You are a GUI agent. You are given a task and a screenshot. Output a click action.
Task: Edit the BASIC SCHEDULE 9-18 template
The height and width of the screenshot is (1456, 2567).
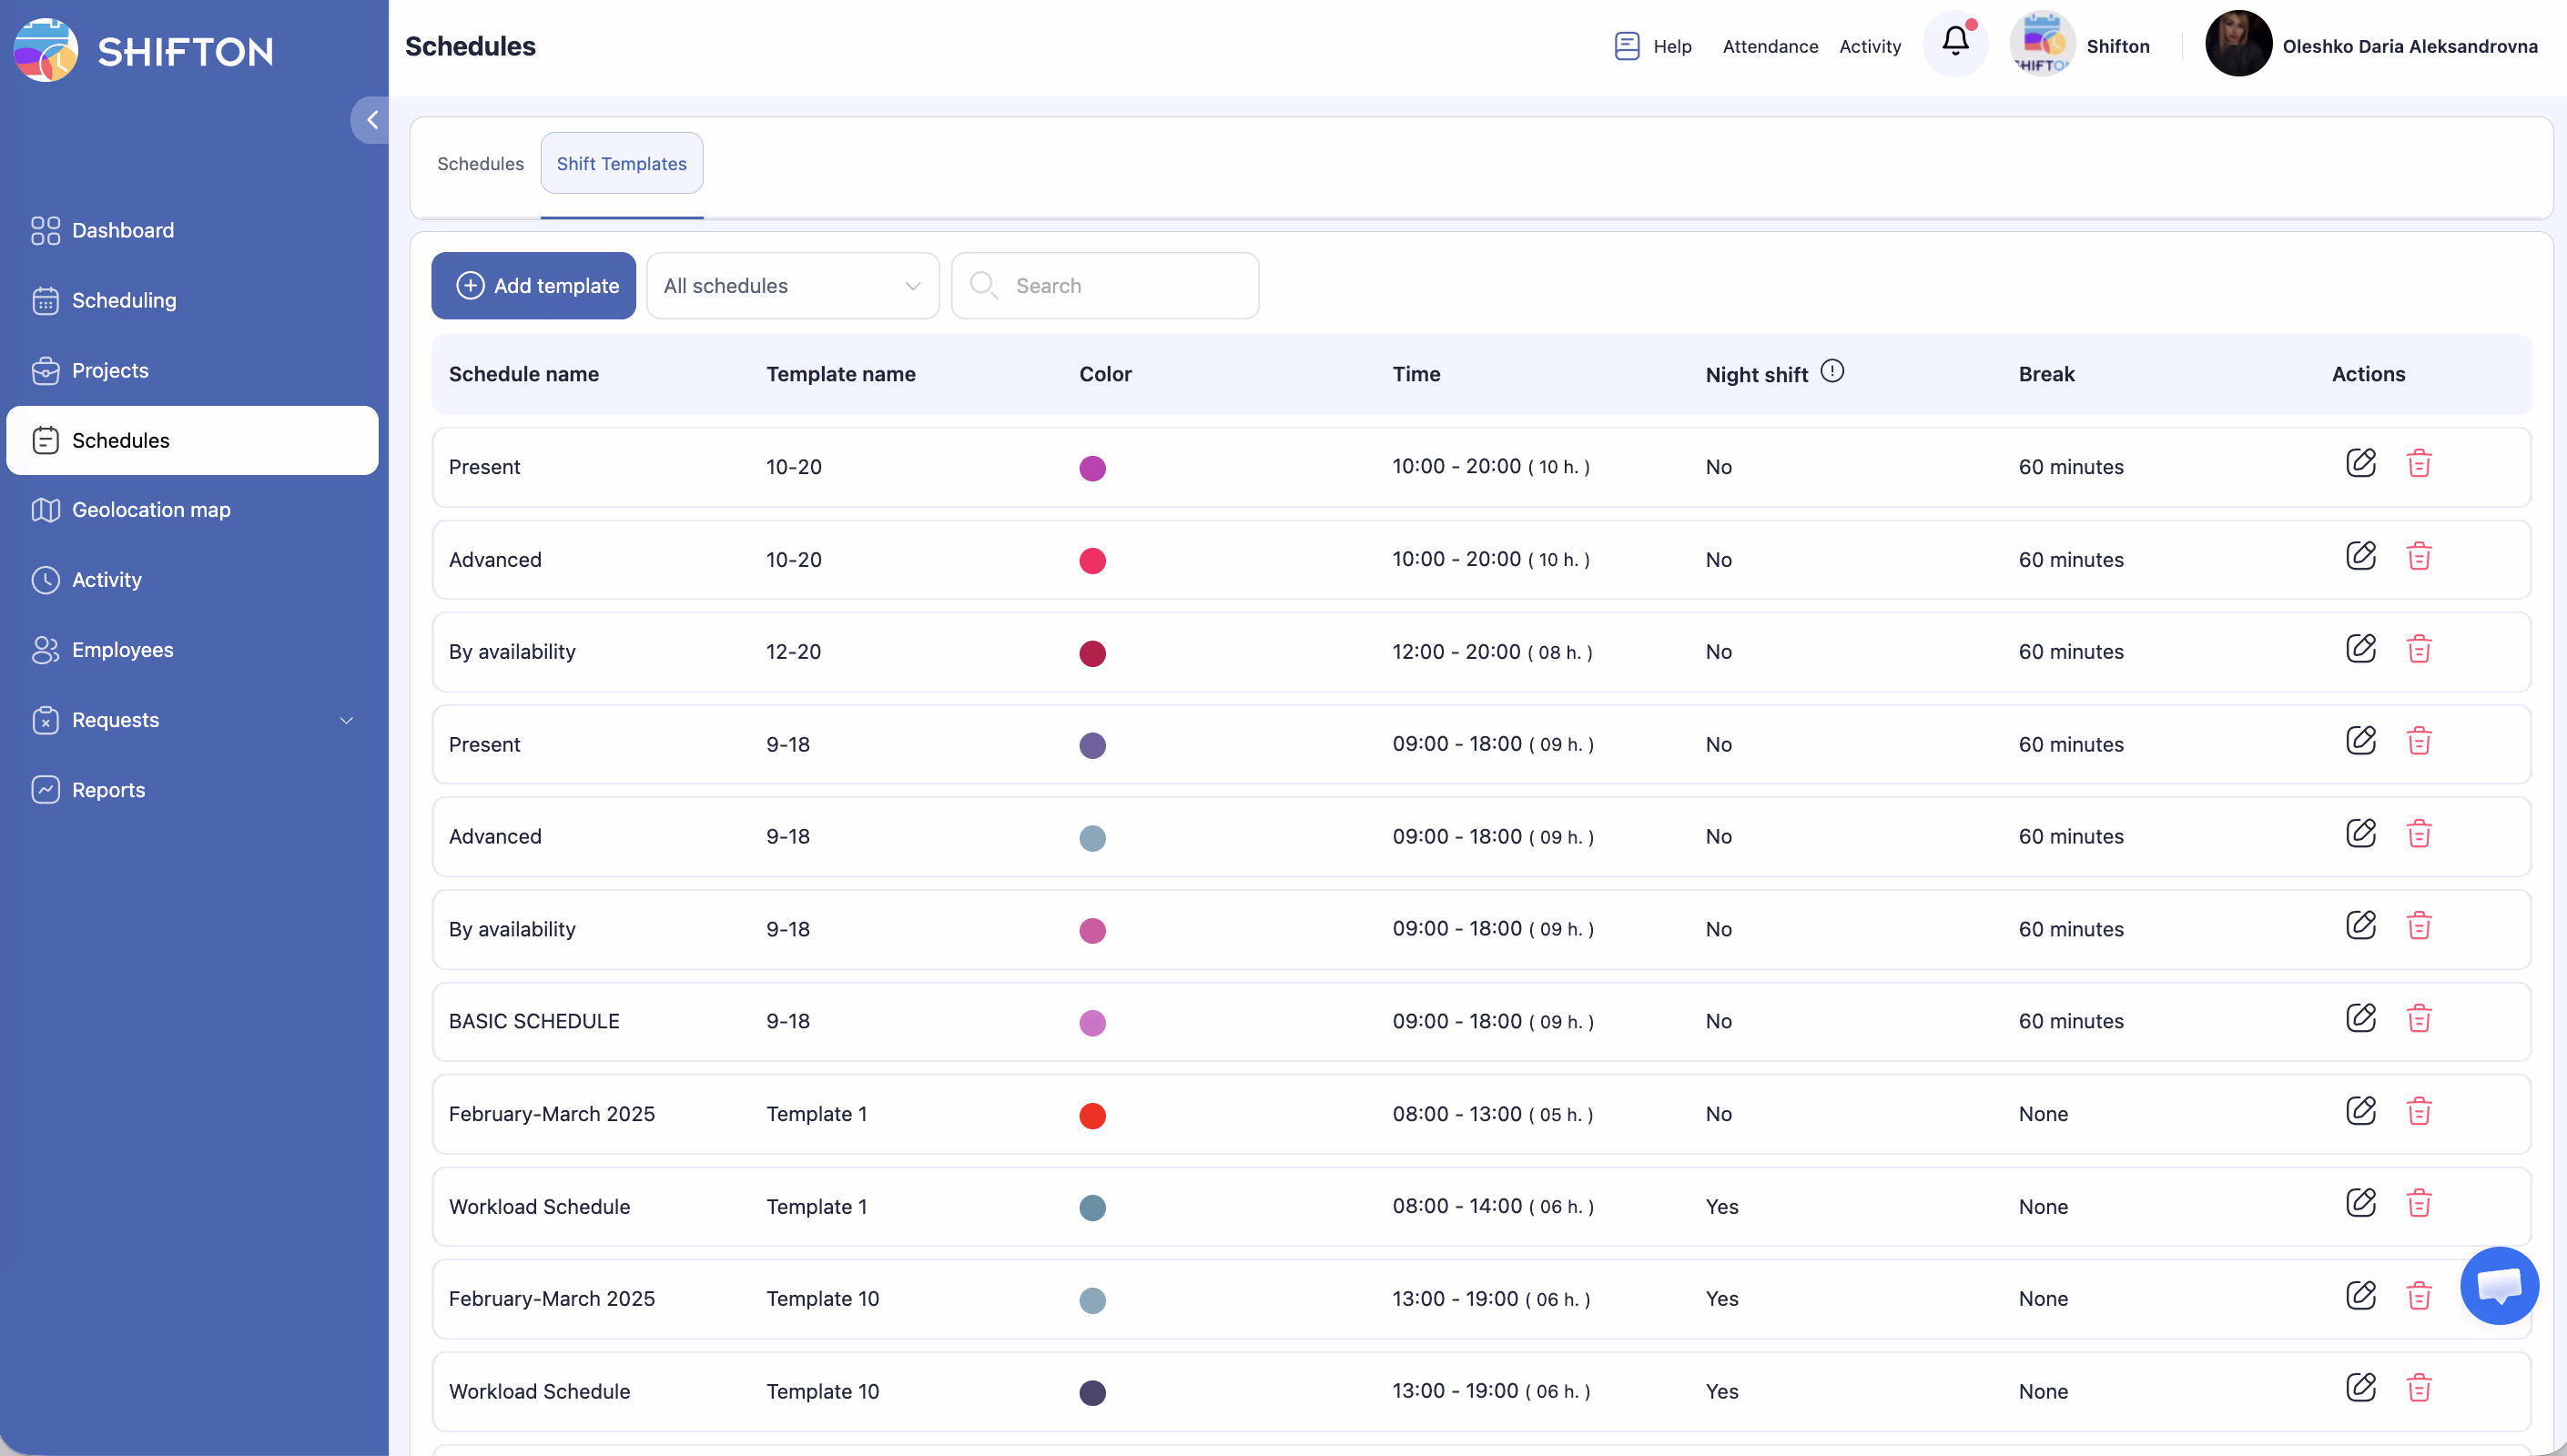pyautogui.click(x=2360, y=1019)
